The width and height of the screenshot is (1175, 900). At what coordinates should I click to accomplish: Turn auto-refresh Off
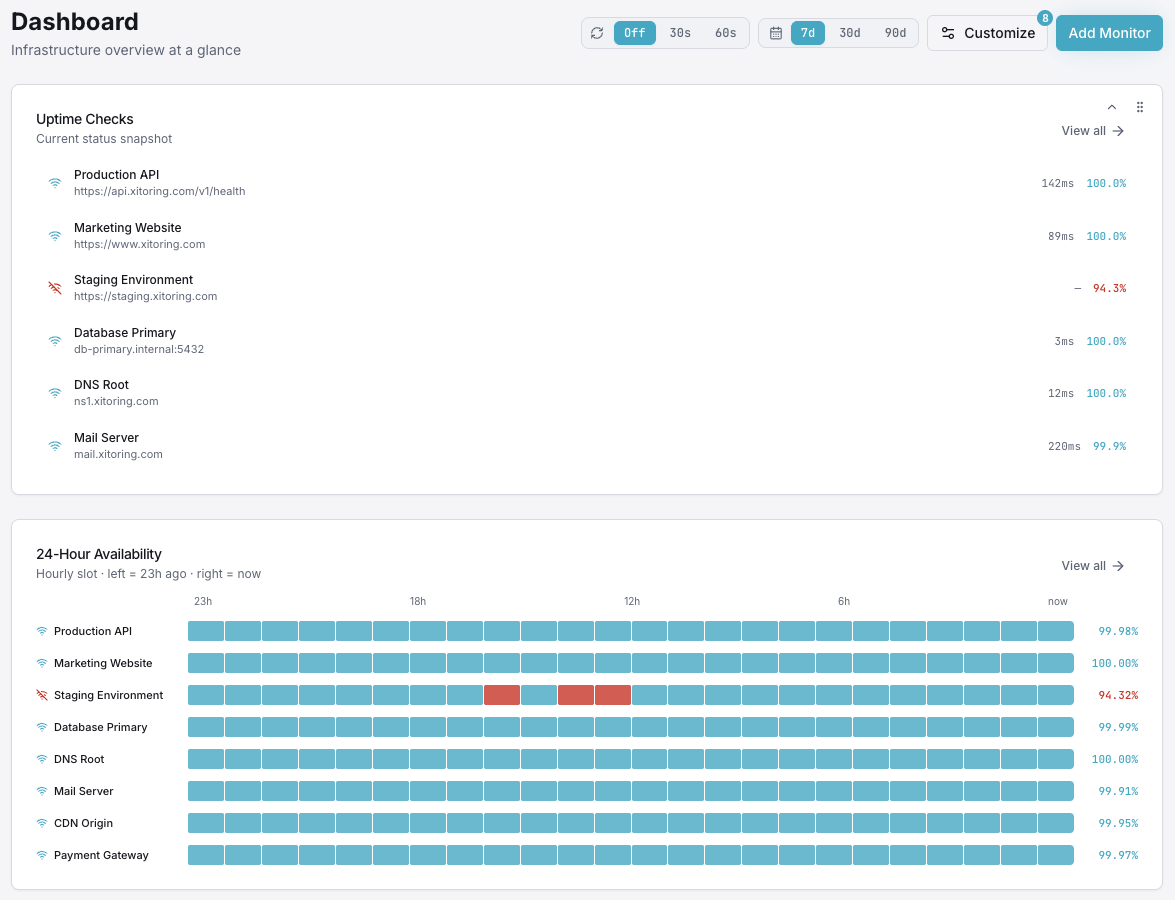point(634,32)
